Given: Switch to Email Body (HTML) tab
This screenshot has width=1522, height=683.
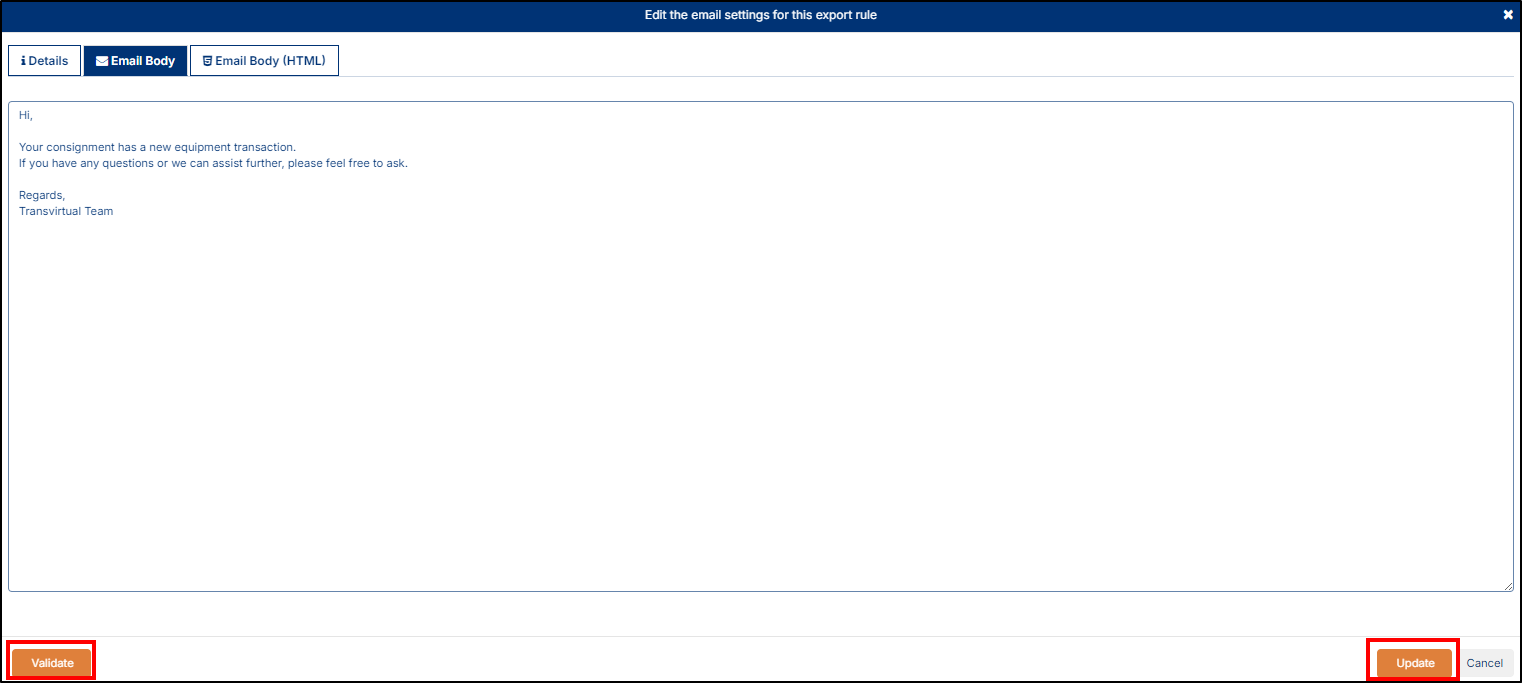Looking at the screenshot, I should (x=264, y=61).
